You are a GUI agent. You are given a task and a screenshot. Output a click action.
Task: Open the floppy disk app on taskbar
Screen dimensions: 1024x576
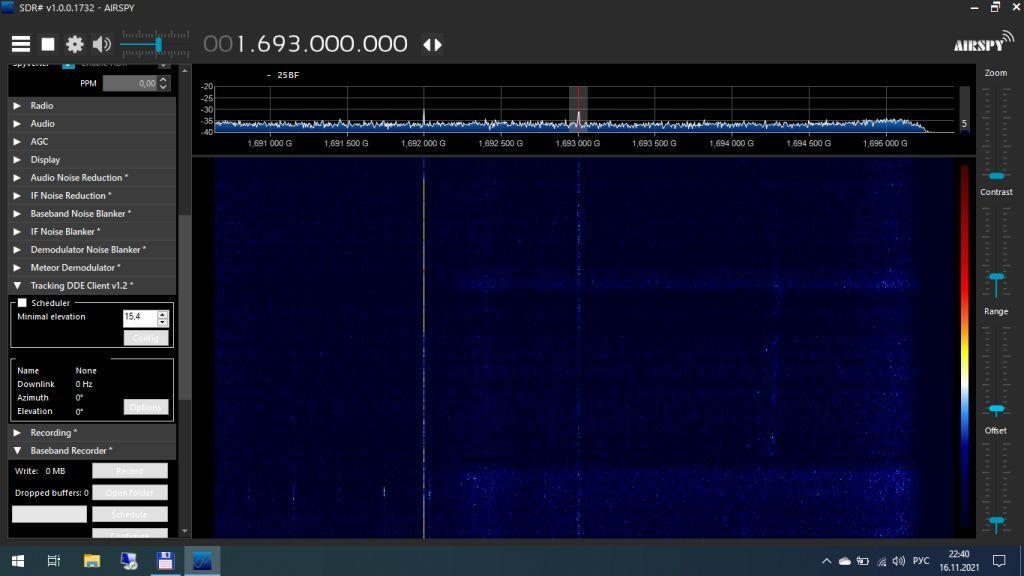[x=165, y=561]
